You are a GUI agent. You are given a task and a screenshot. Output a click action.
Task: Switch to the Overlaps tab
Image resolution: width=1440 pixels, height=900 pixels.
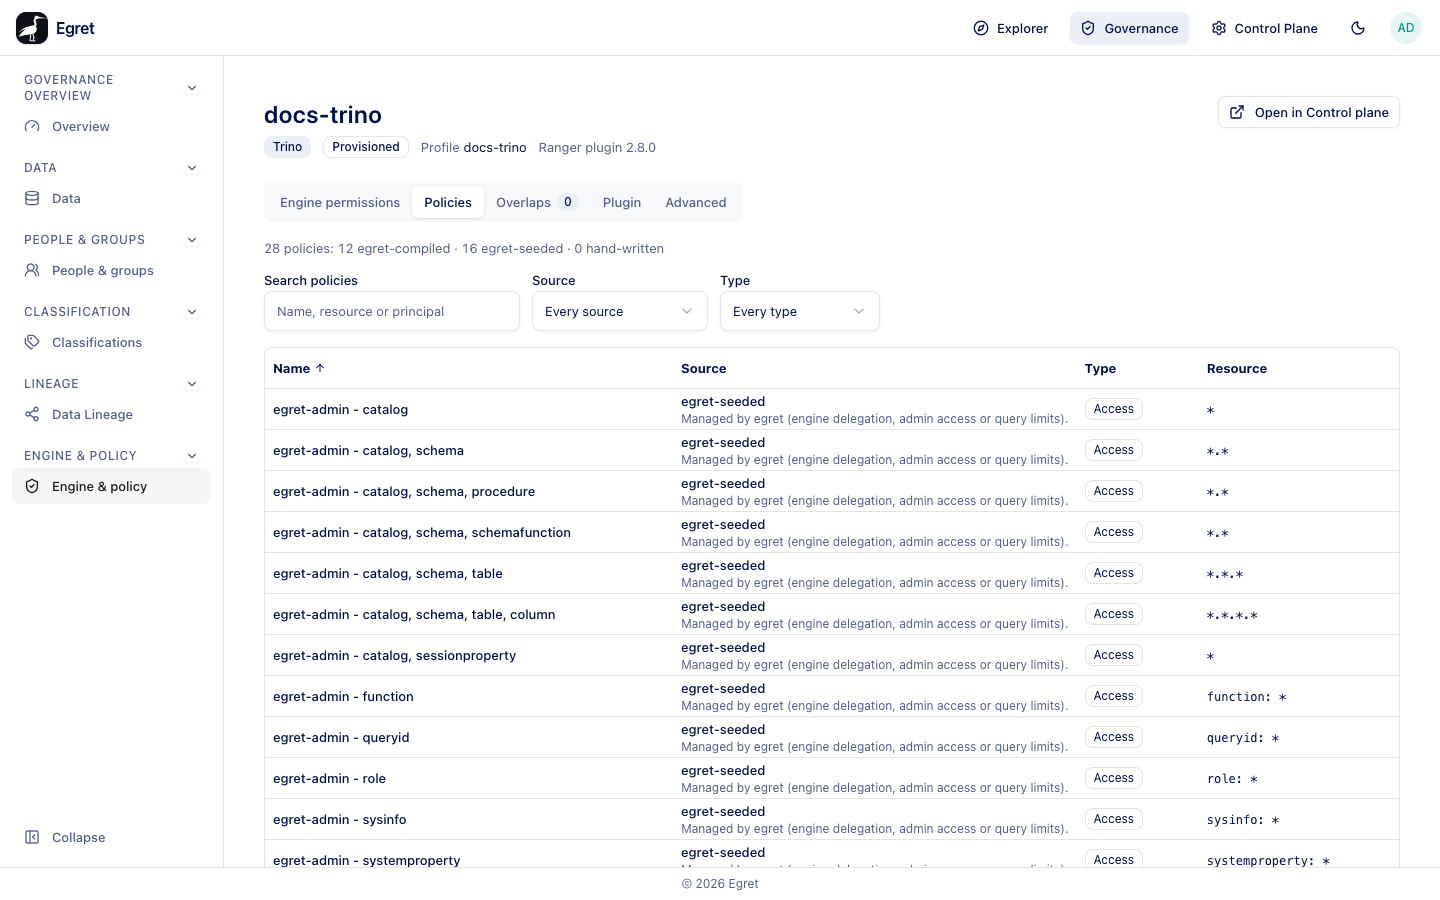(536, 202)
